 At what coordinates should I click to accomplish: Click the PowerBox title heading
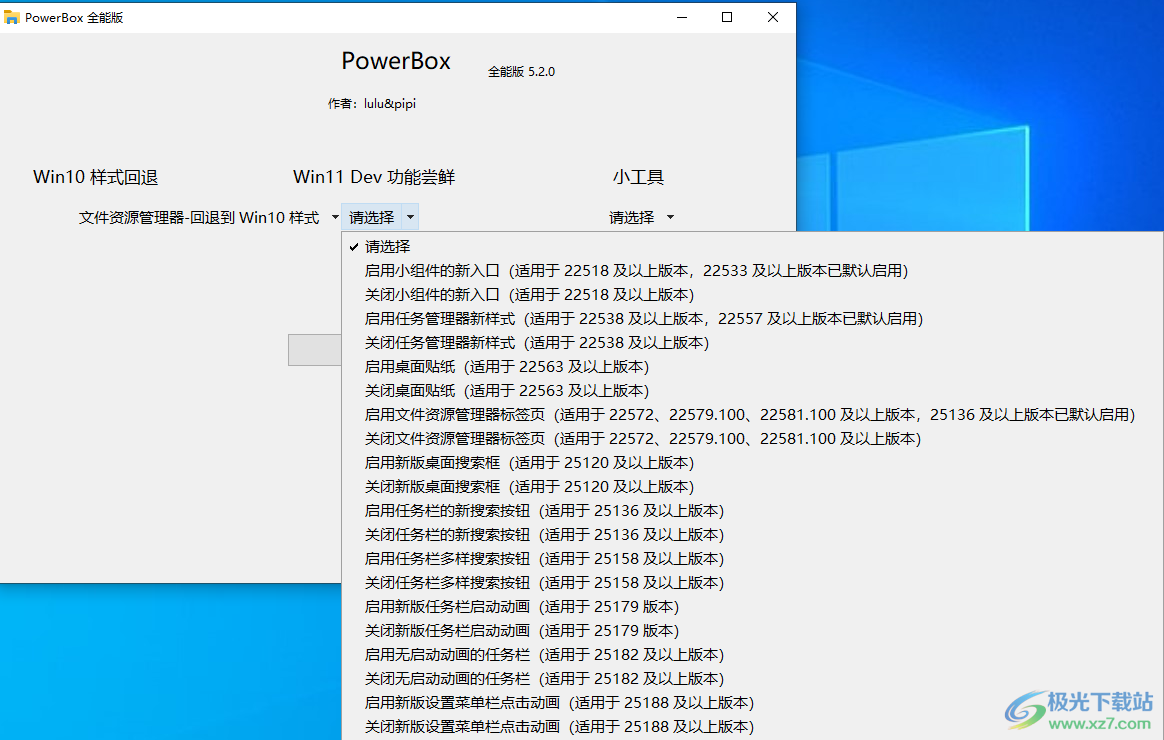click(396, 61)
